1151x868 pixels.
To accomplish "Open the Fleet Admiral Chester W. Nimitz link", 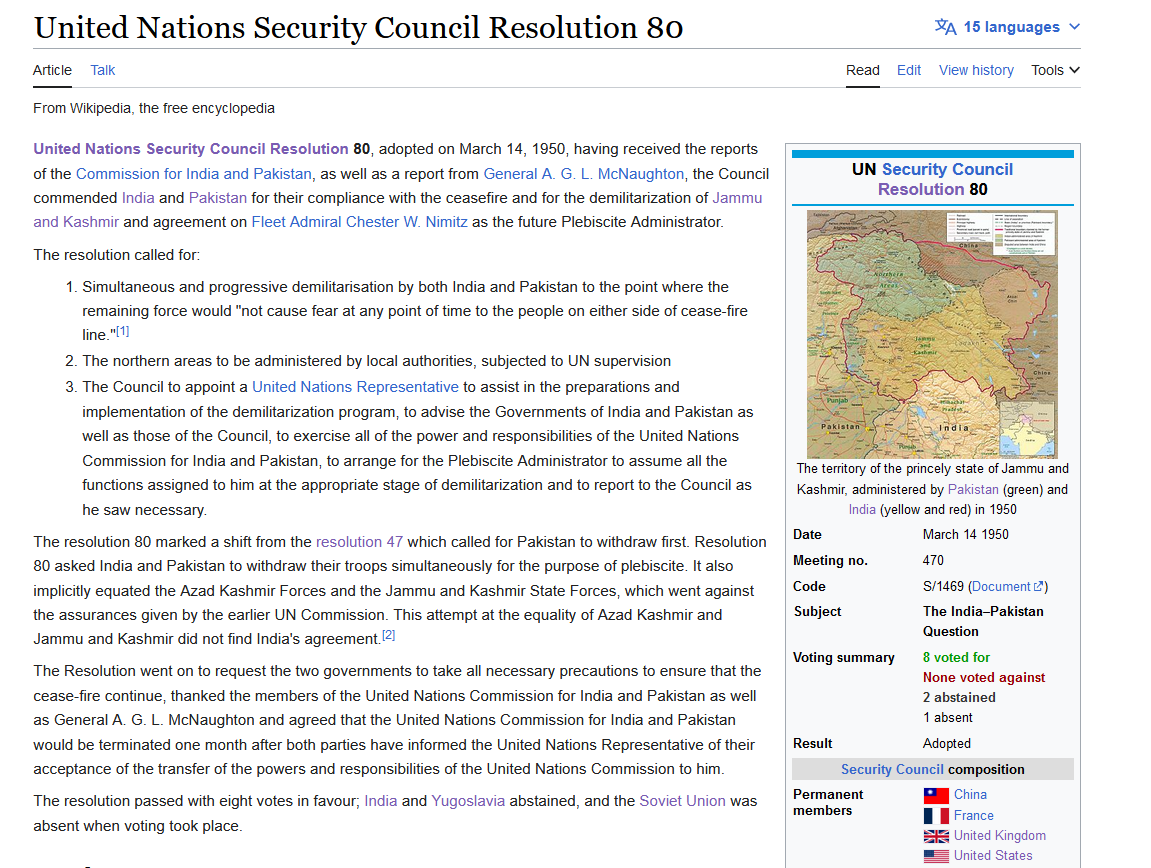I will (x=360, y=223).
